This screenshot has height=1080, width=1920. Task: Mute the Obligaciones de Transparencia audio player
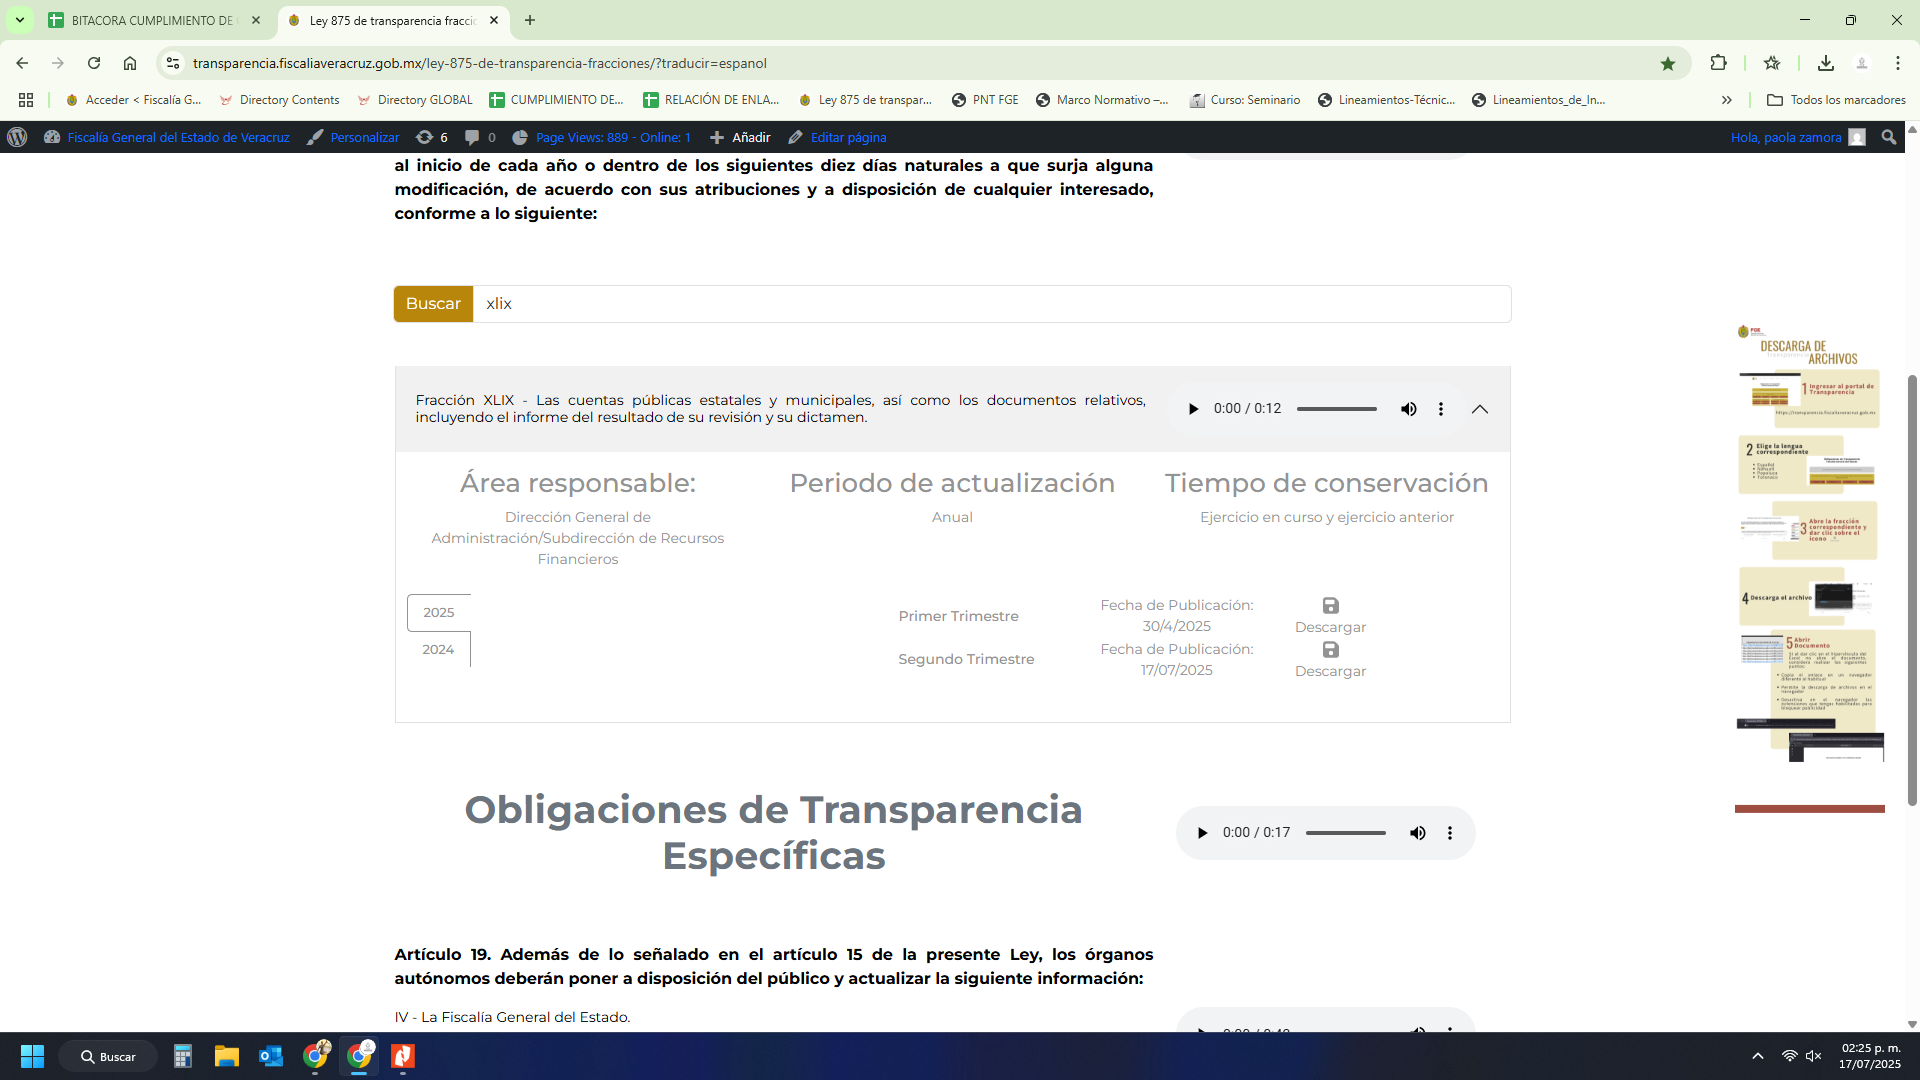[1417, 833]
